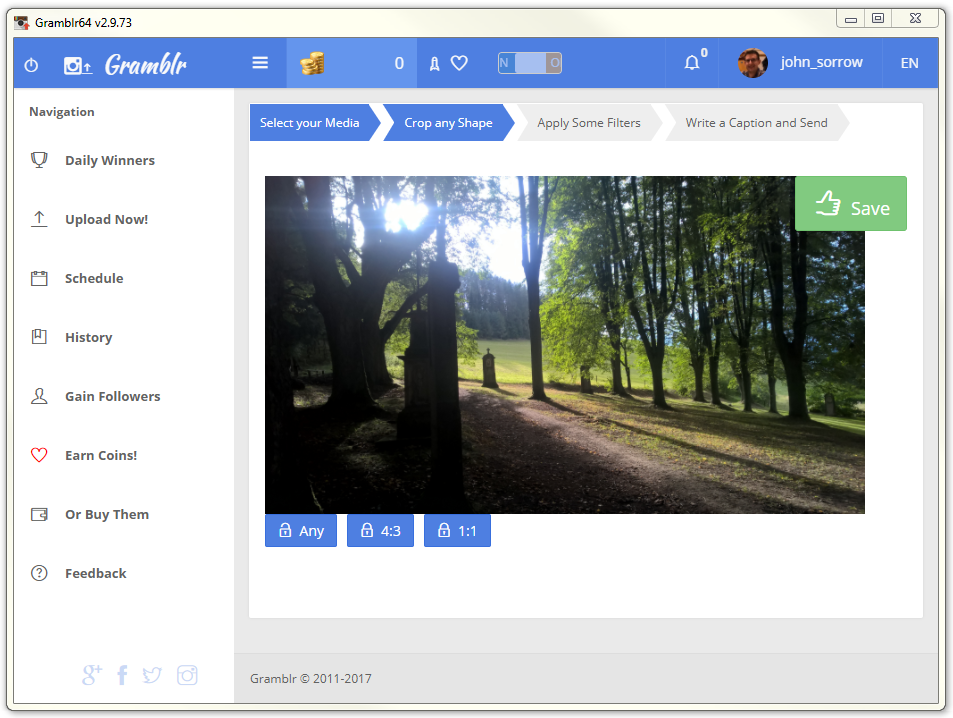This screenshot has width=953, height=718.
Task: Click the lock icon on 4:3 button
Action: pyautogui.click(x=366, y=530)
